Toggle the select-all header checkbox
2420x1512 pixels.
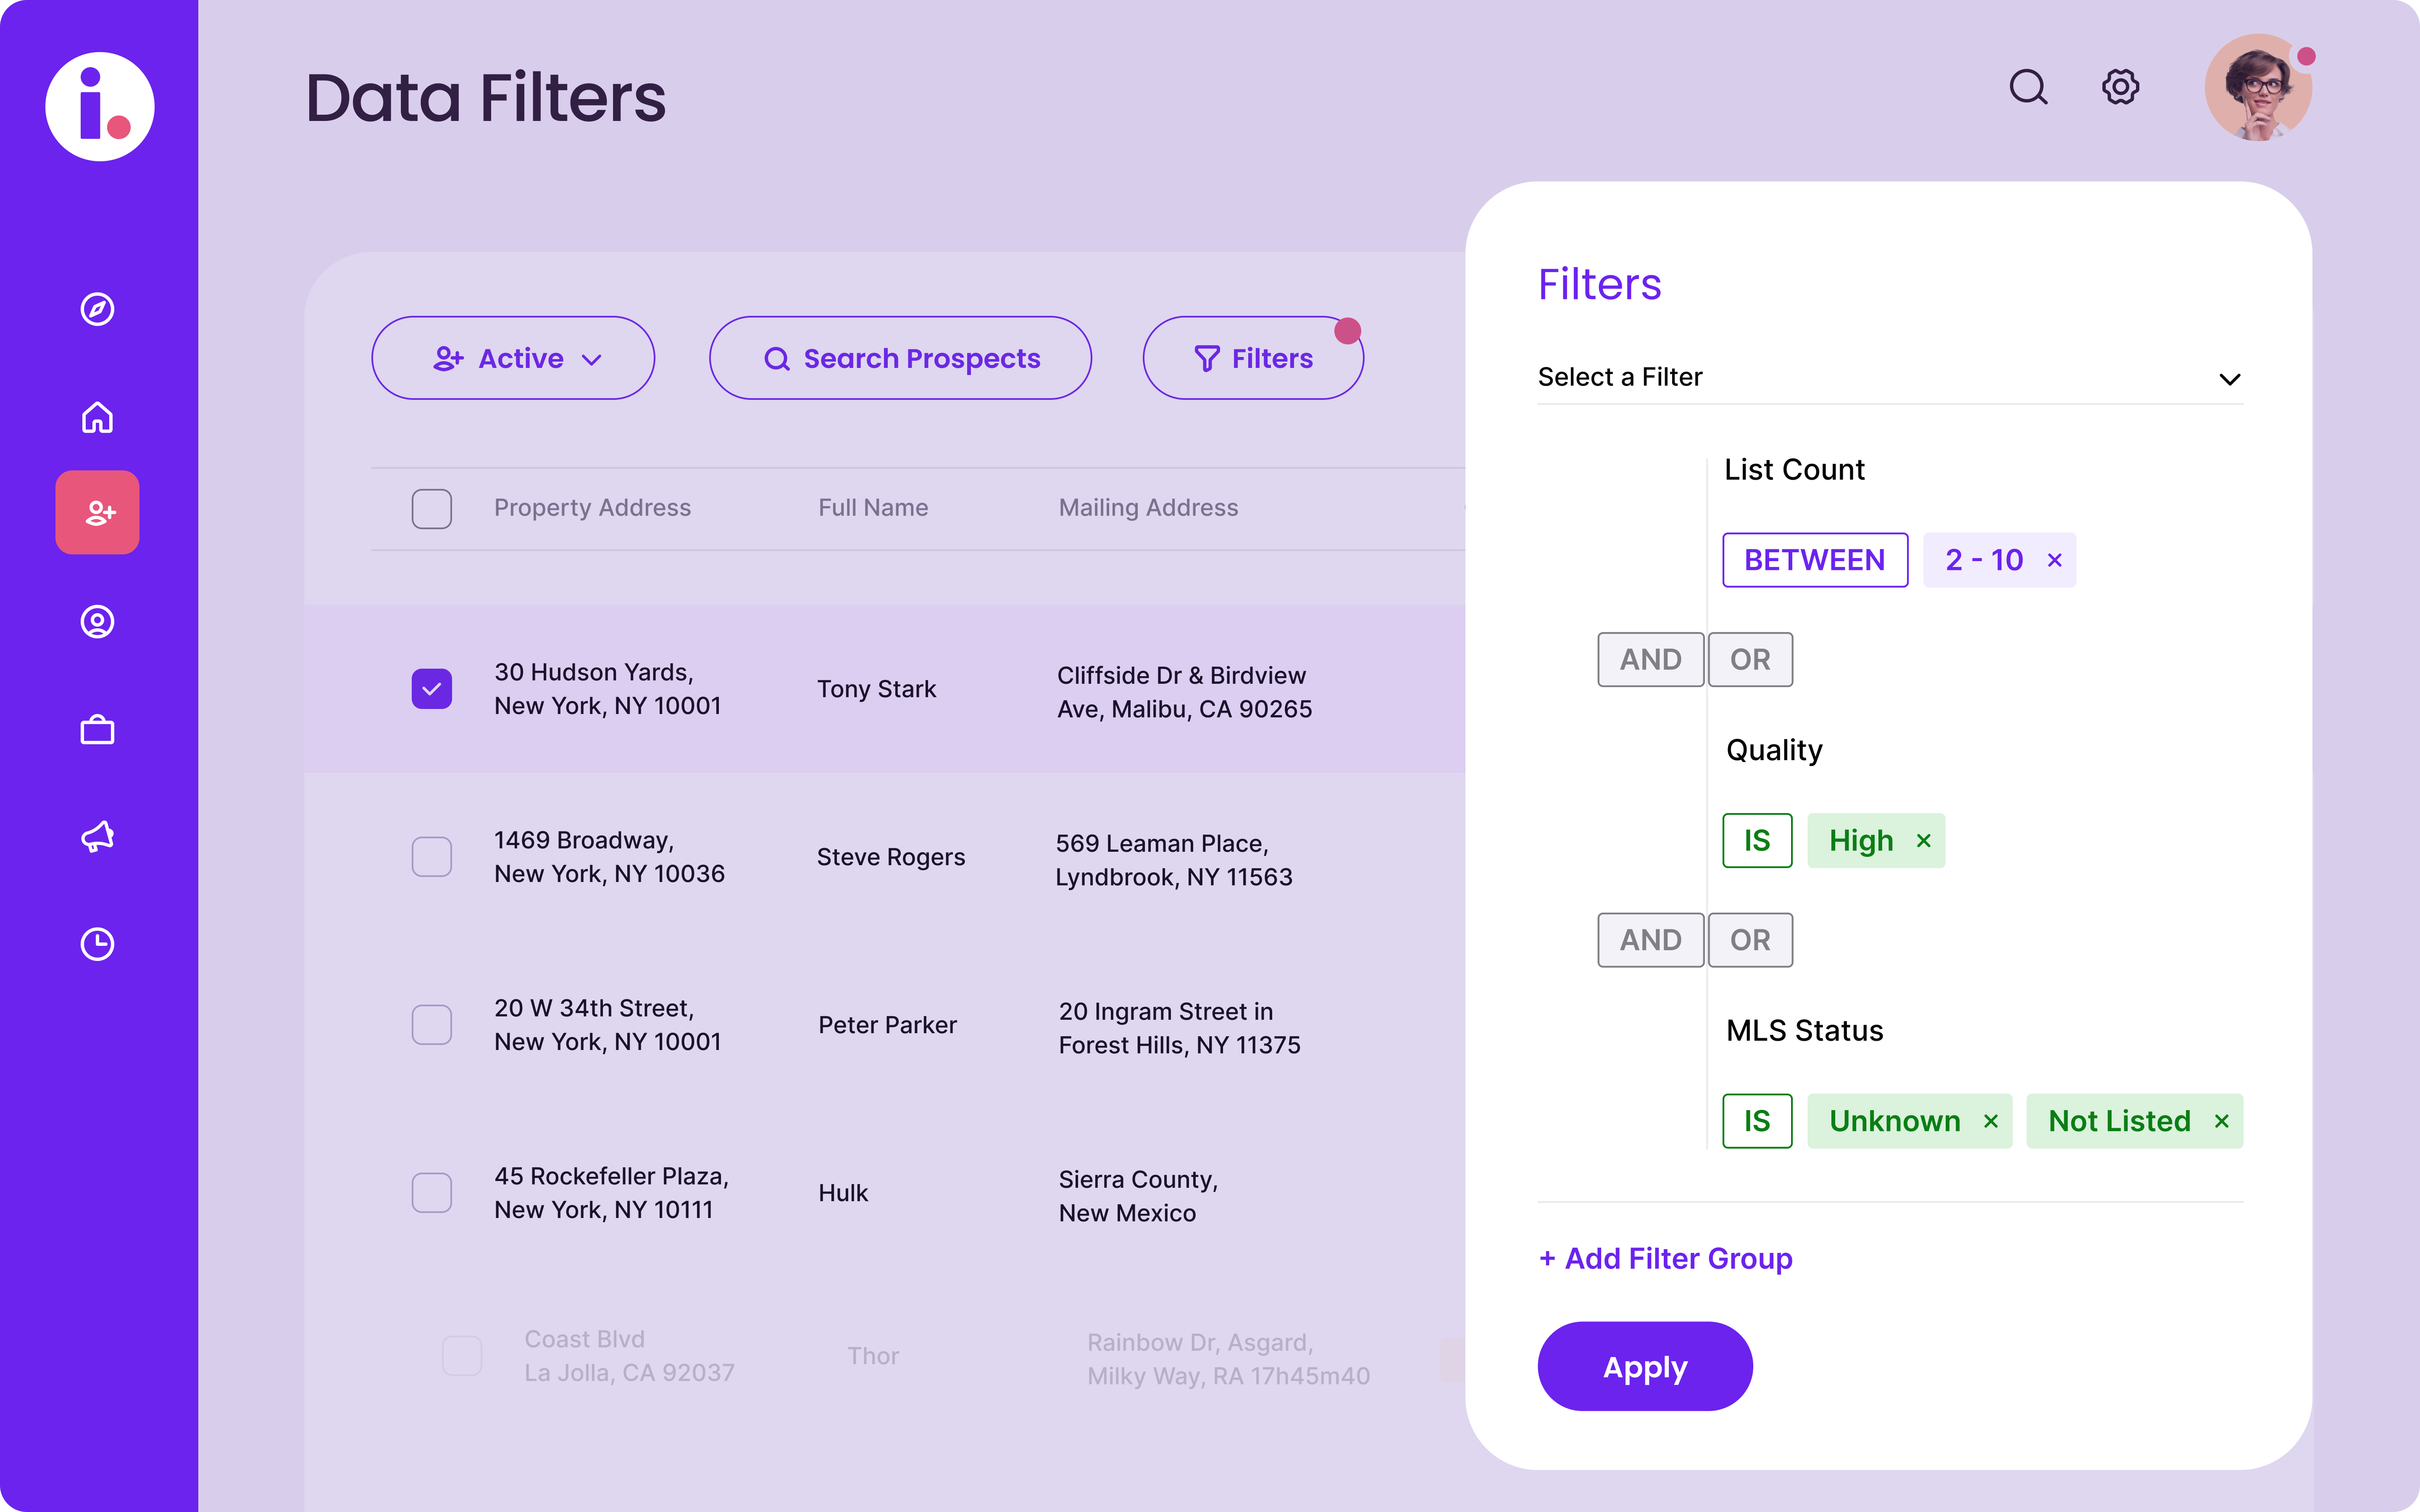pos(432,509)
